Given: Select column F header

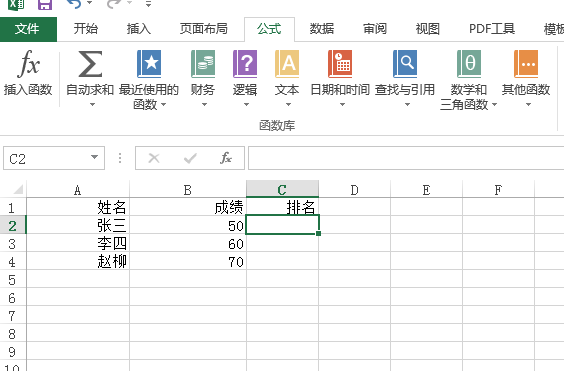Looking at the screenshot, I should [498, 189].
